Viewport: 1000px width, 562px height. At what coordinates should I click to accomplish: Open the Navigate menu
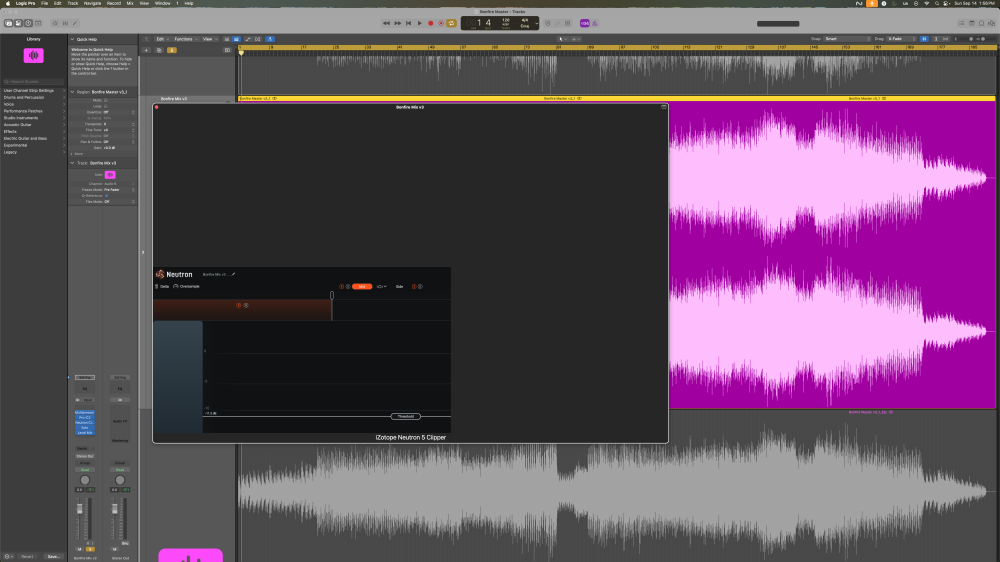tap(92, 3)
